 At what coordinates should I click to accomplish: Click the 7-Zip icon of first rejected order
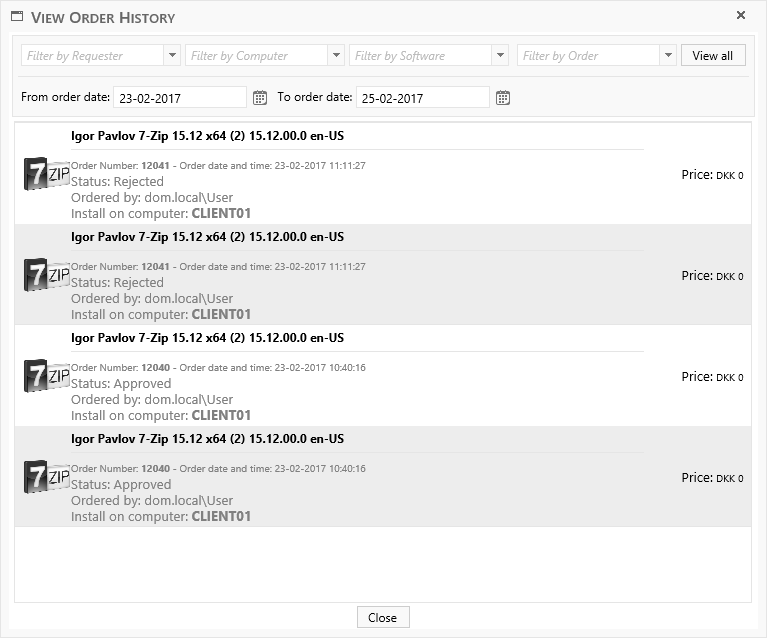coord(46,174)
